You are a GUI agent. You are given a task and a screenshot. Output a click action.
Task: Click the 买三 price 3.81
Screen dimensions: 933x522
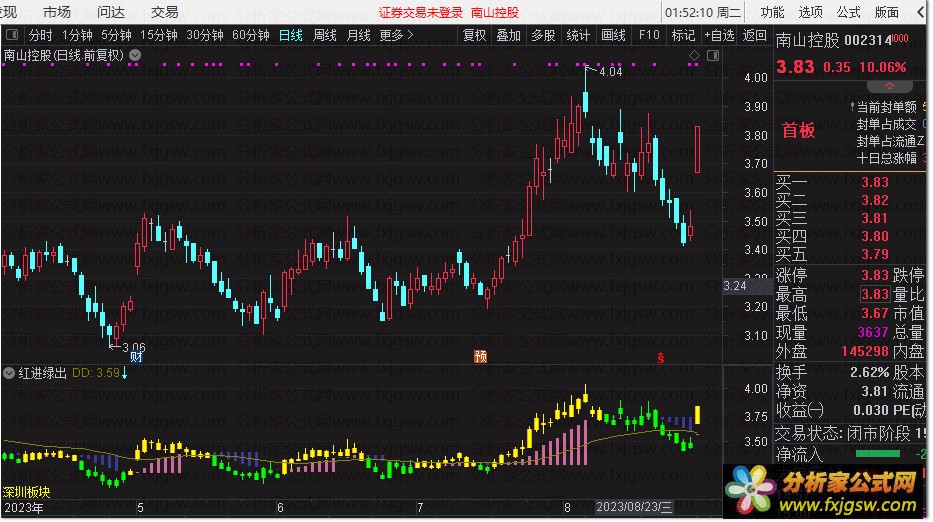pos(875,218)
